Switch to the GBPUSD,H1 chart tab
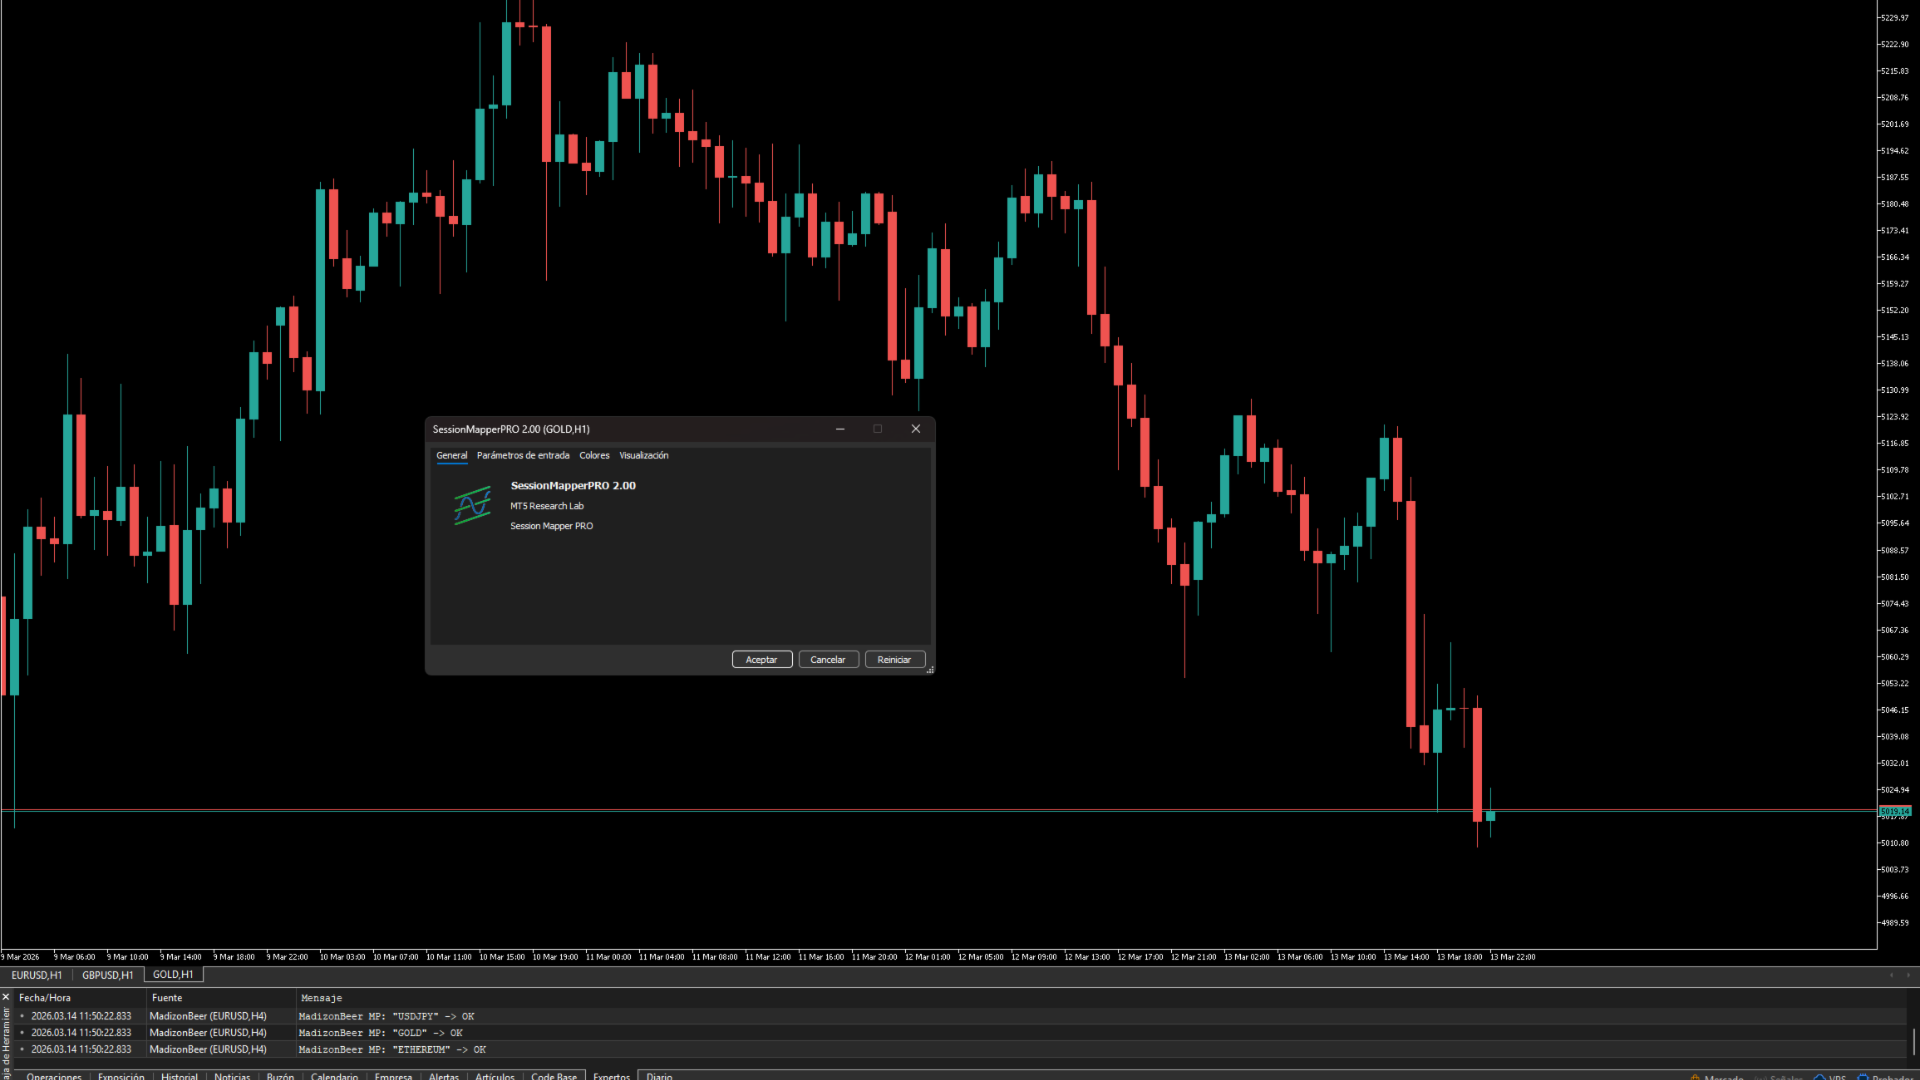The image size is (1920, 1080). [x=107, y=975]
